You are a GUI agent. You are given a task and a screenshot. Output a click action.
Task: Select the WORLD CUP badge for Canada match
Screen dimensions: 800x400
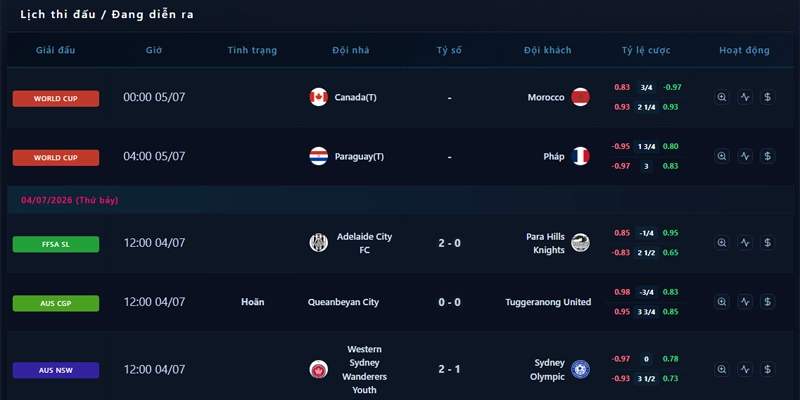pos(56,98)
